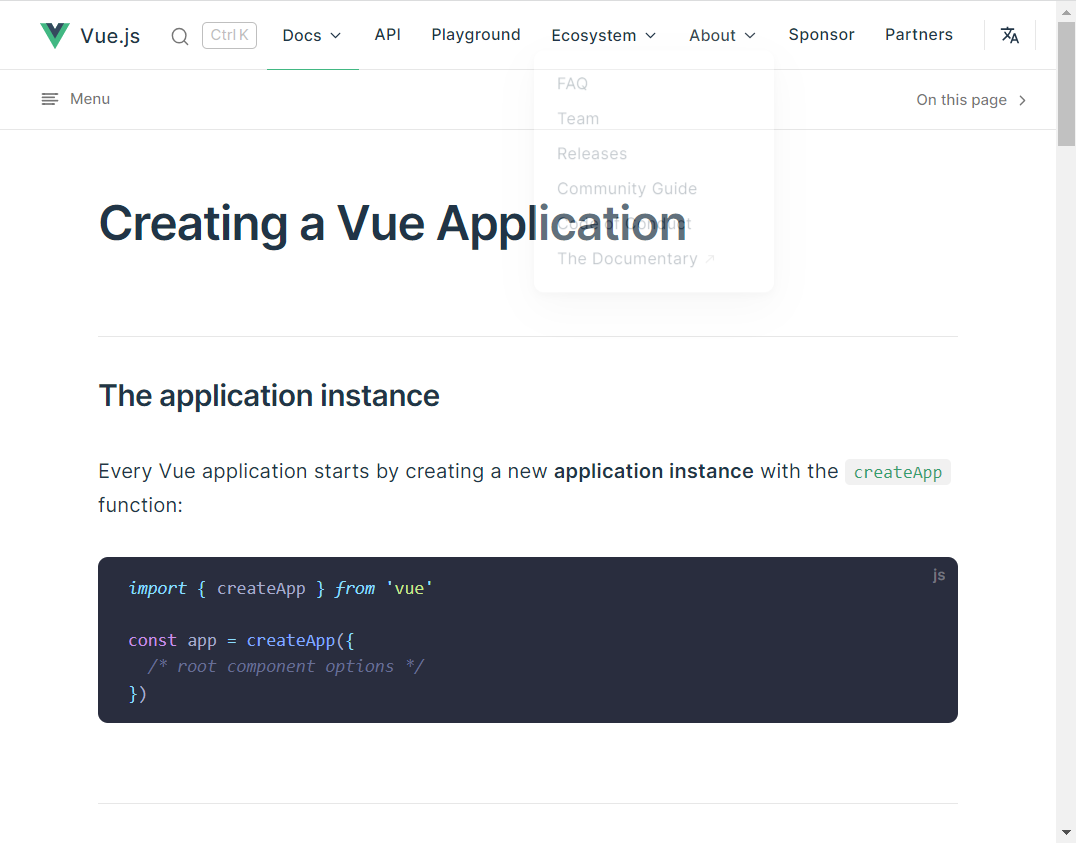Click the vertical scrollbar thumb
Screen dimensions: 1076x843
1066,84
